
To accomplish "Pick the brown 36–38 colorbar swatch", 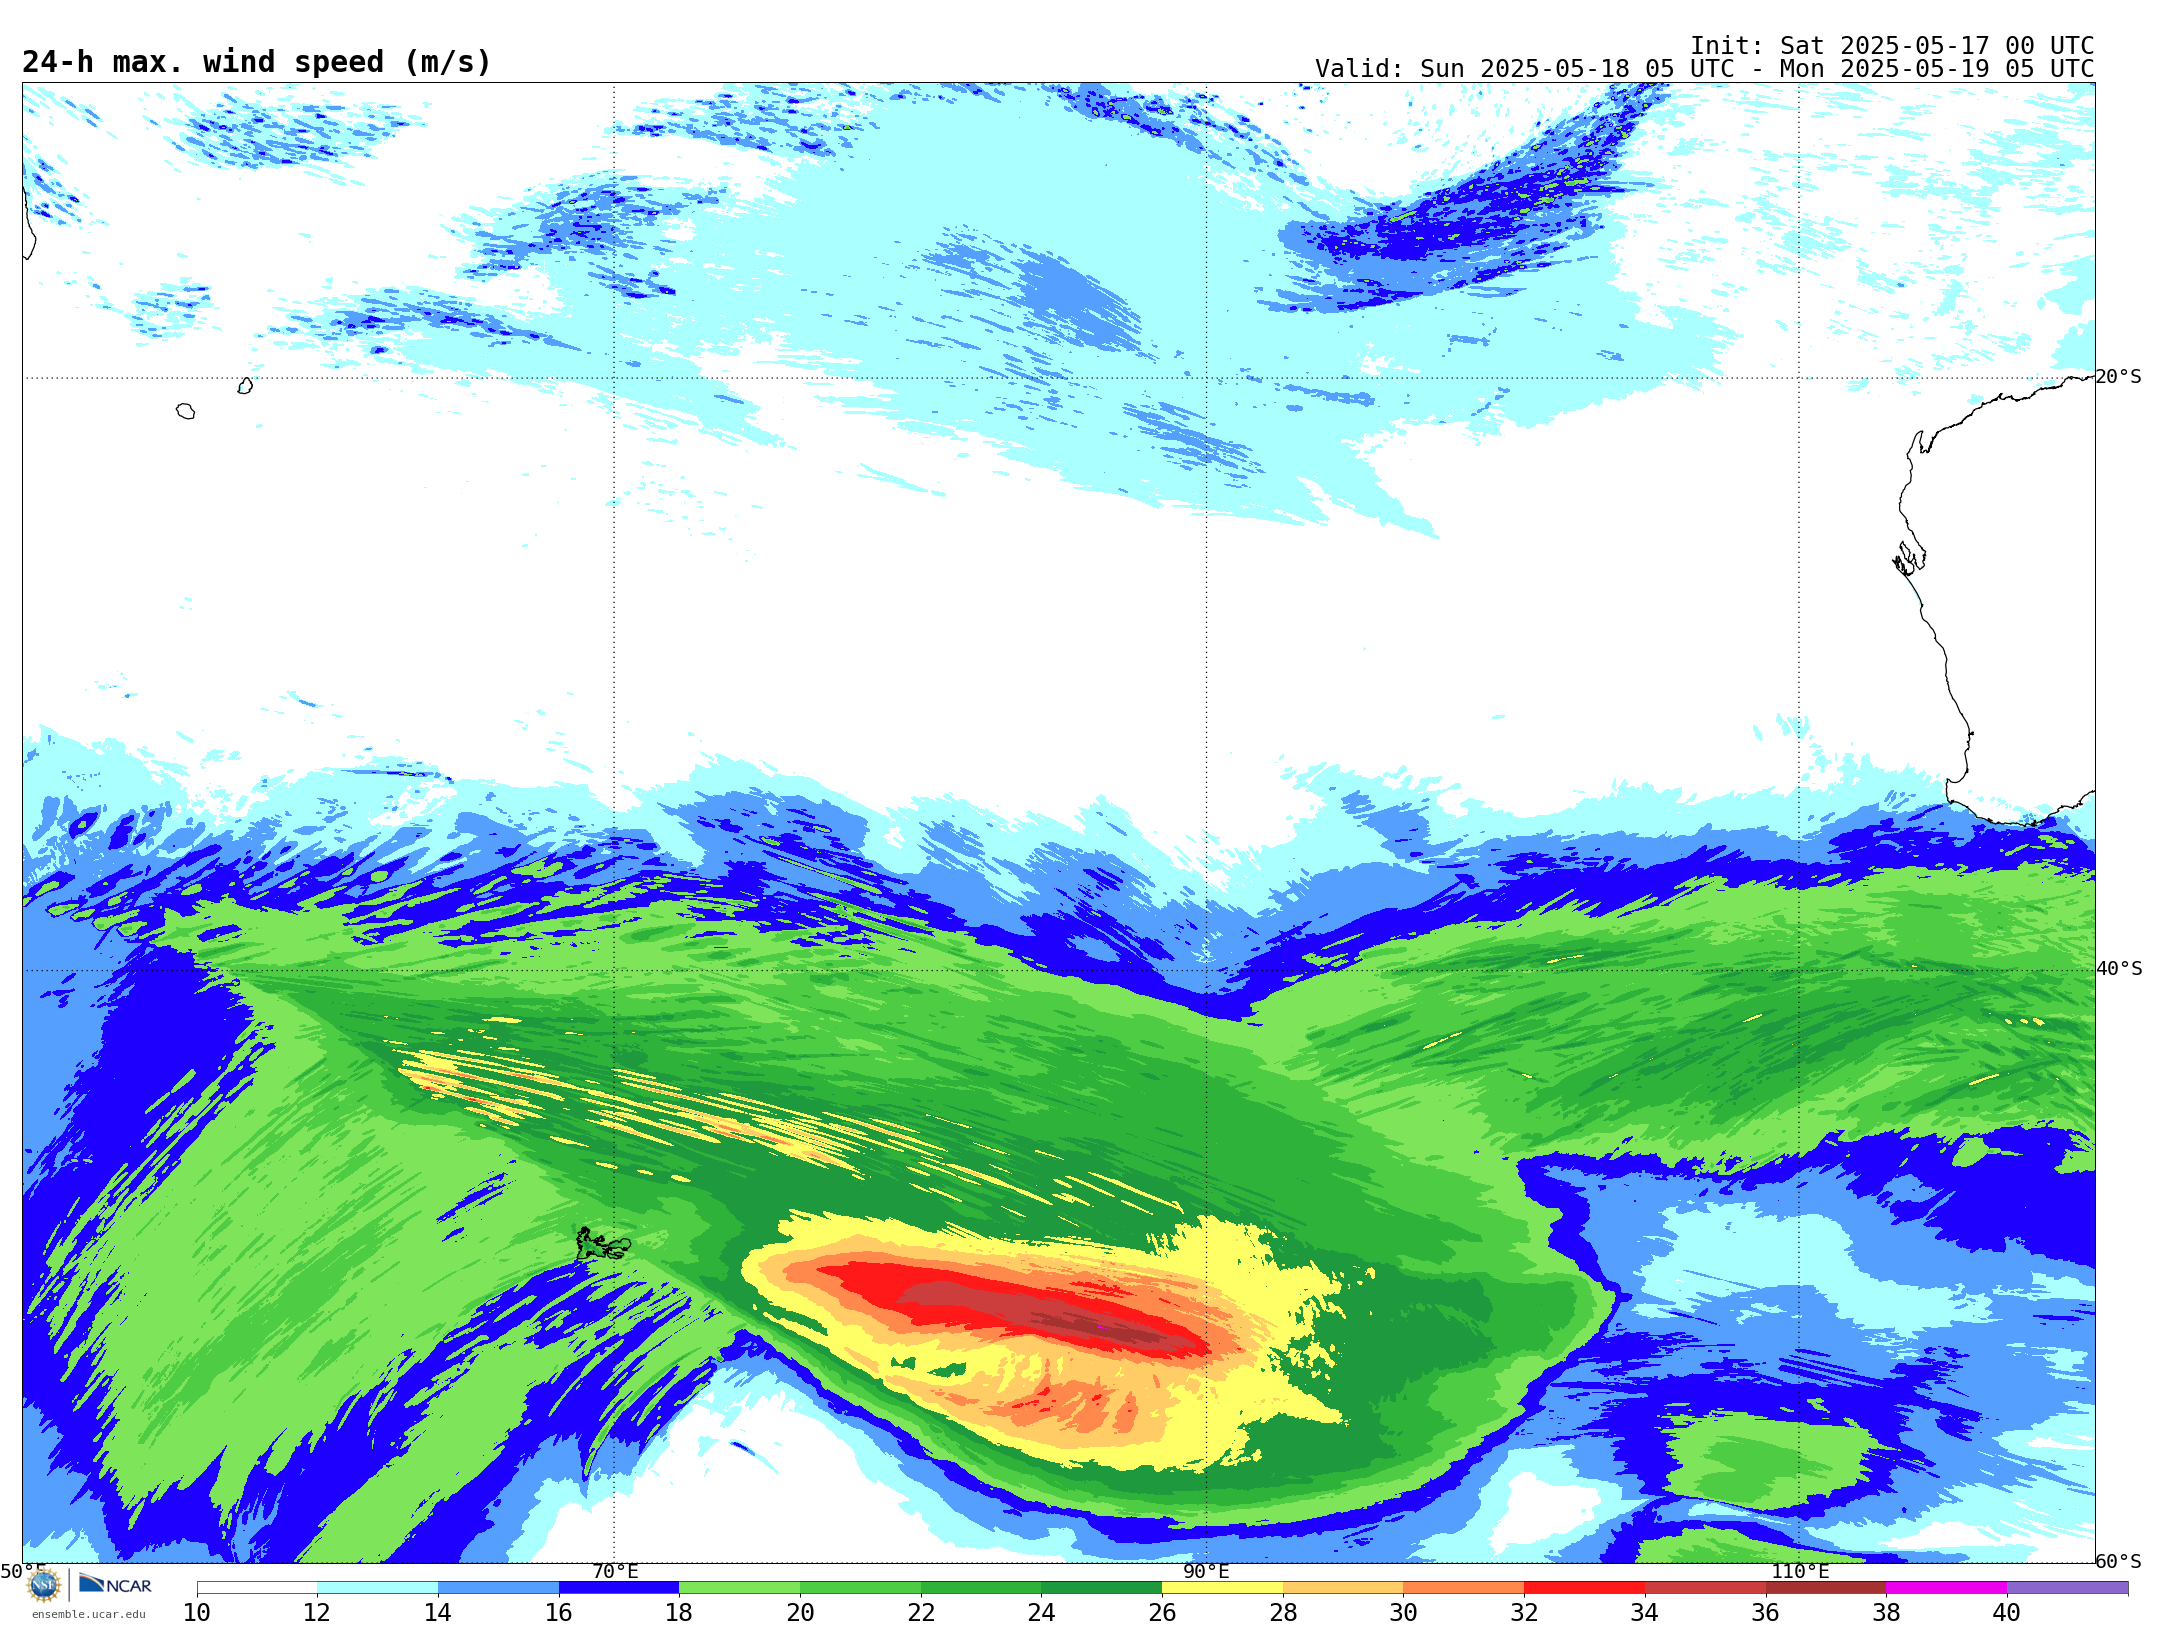I will click(1825, 1588).
